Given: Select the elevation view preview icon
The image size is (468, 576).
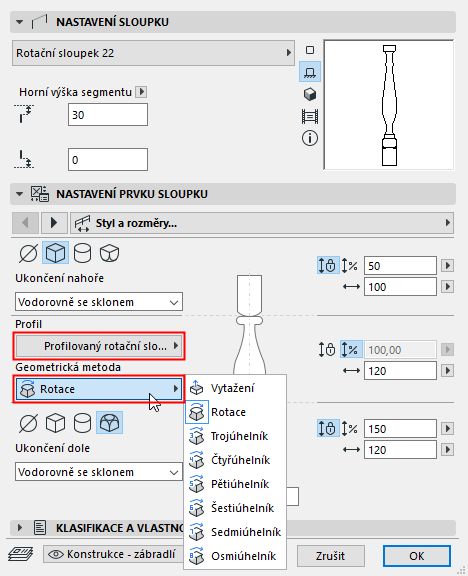Looking at the screenshot, I should click(x=310, y=72).
